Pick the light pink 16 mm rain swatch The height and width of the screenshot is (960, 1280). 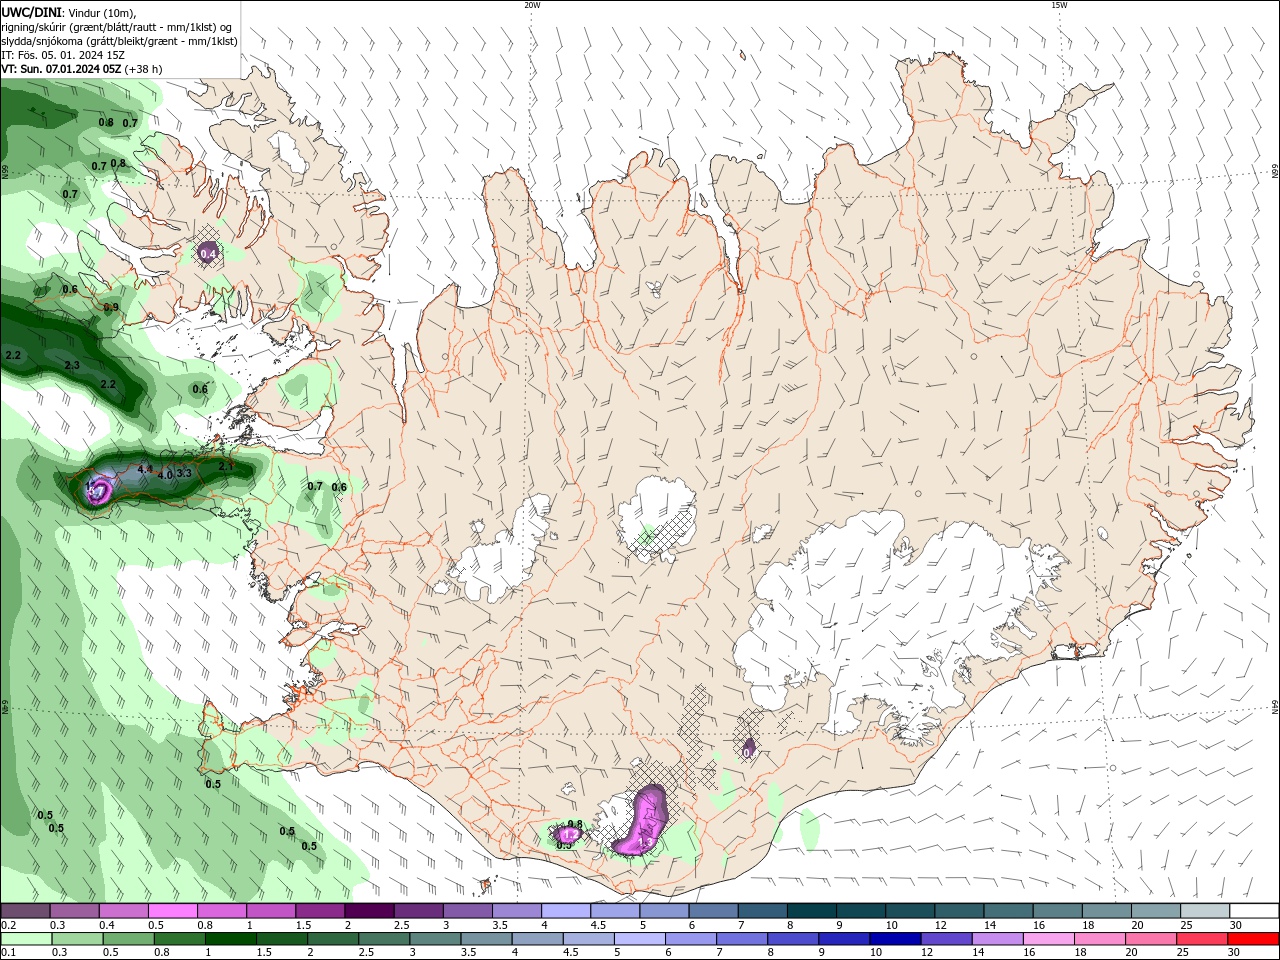point(1049,939)
